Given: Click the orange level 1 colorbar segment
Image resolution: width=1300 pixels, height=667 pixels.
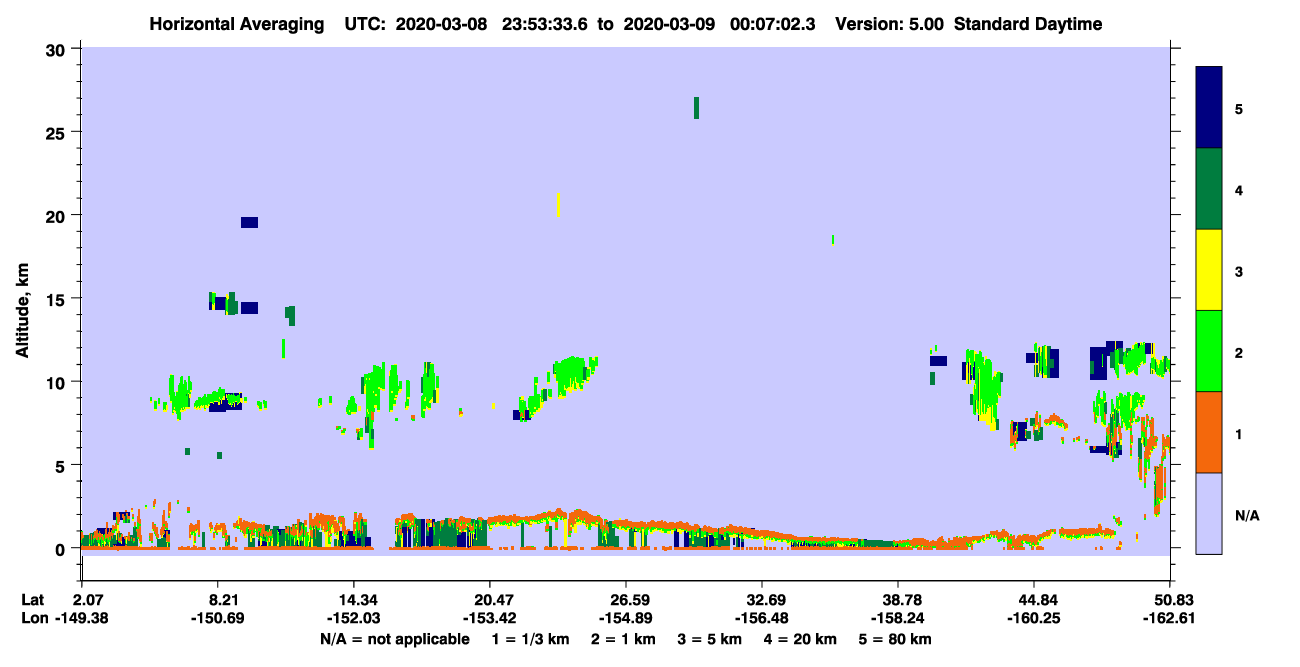Looking at the screenshot, I should tap(1209, 432).
